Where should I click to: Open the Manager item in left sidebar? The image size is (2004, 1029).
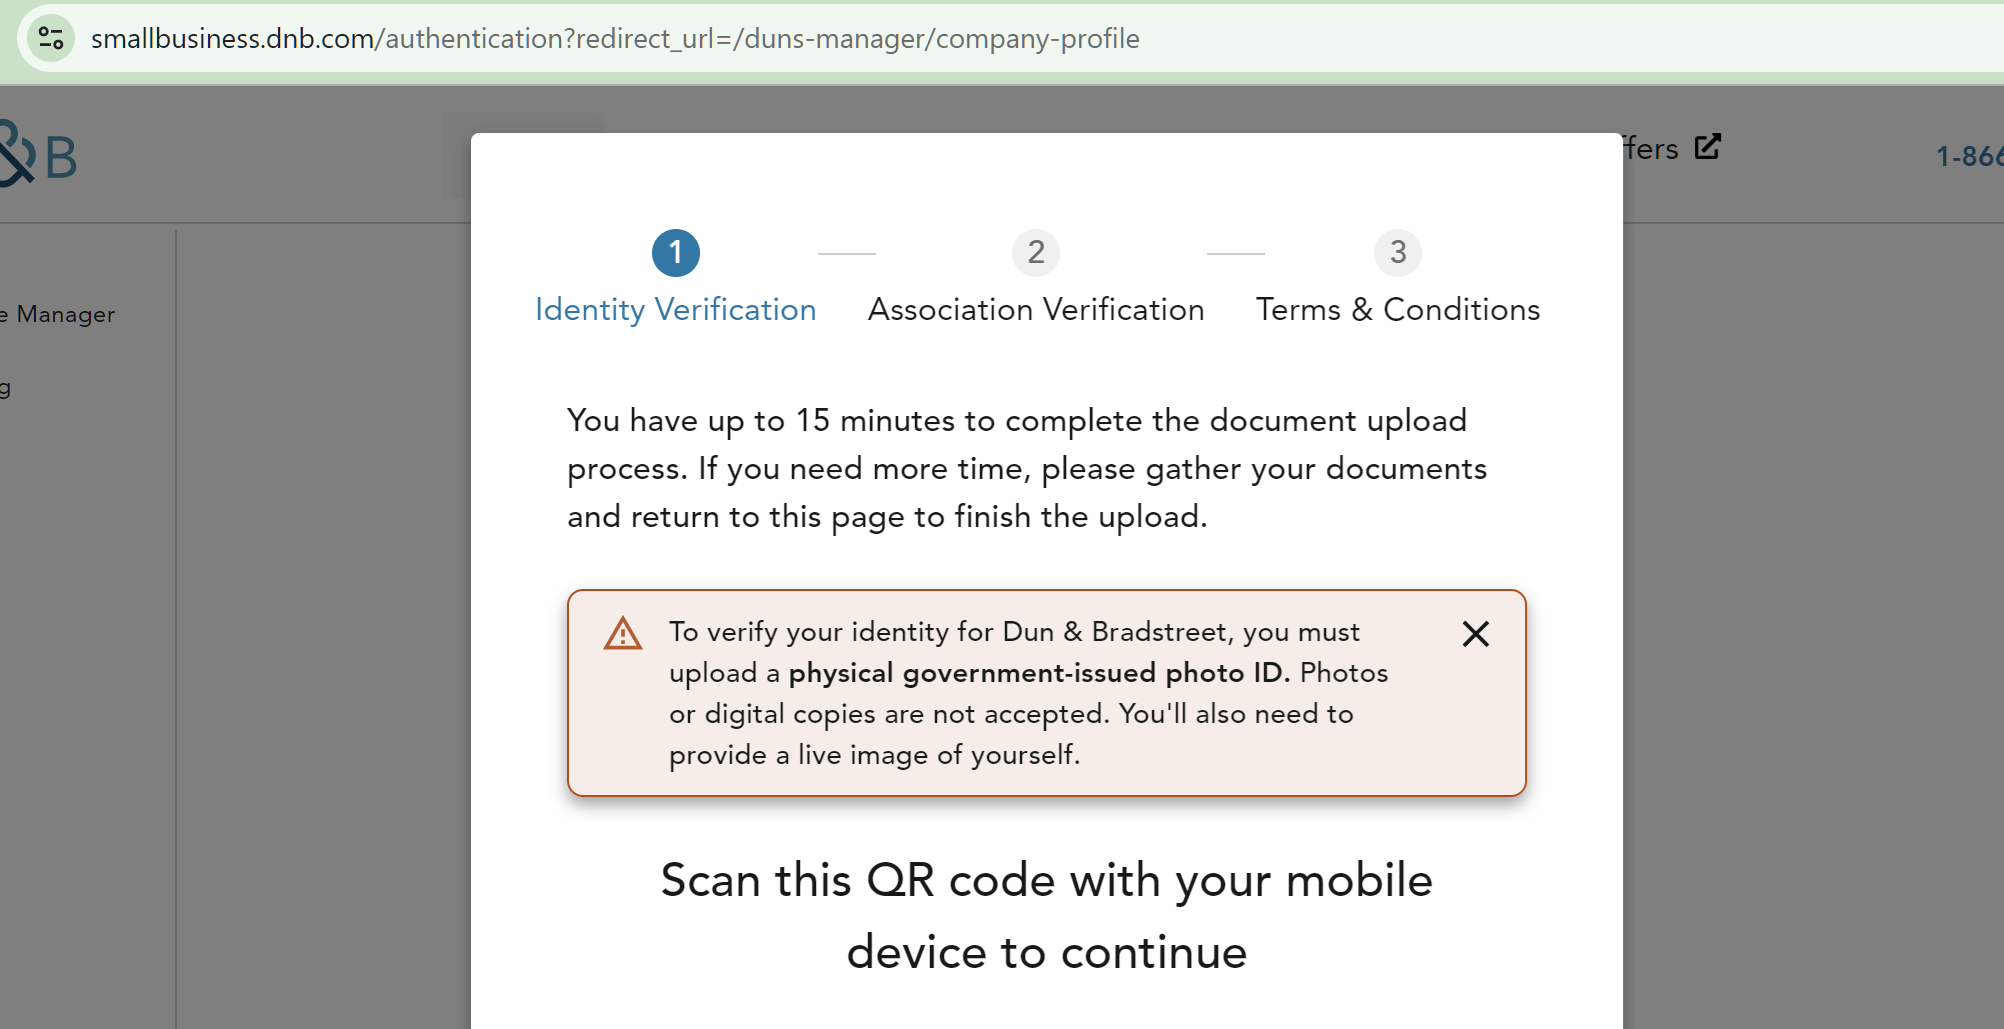(60, 314)
